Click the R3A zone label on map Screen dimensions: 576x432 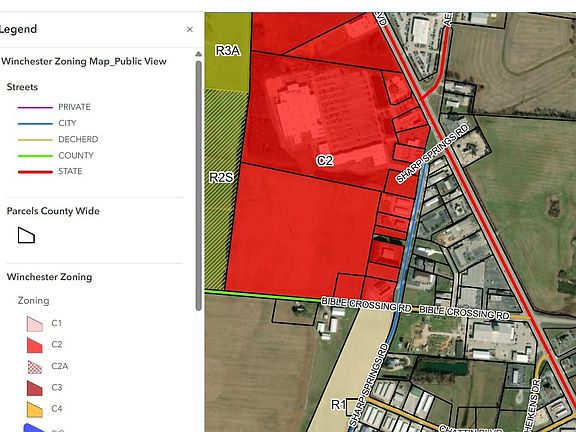[228, 51]
